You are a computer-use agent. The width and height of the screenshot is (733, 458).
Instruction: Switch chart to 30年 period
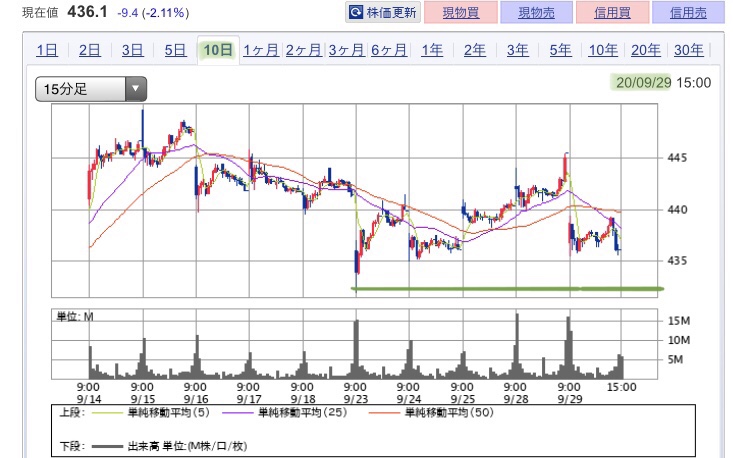click(689, 50)
